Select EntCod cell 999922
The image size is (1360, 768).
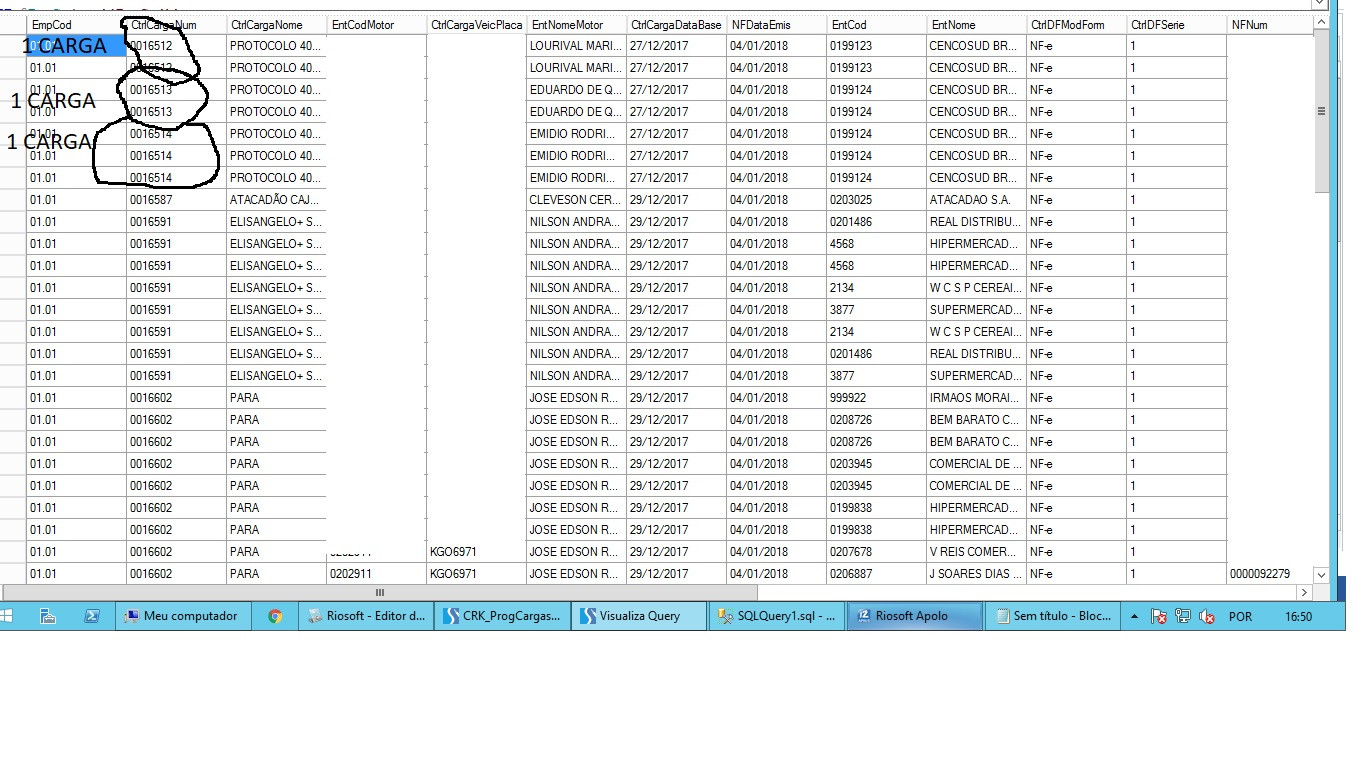876,398
